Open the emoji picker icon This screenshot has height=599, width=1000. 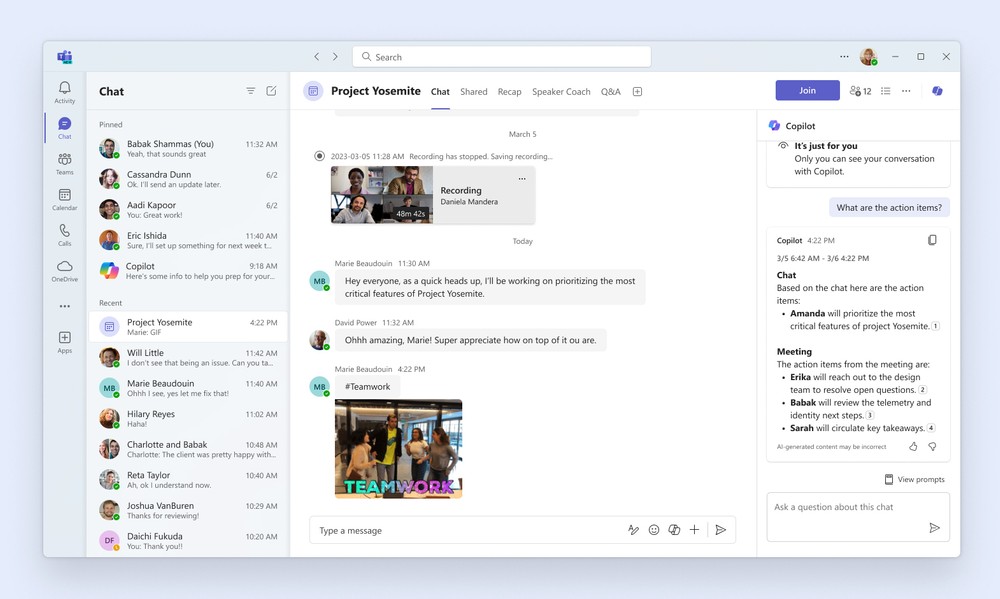(x=654, y=529)
